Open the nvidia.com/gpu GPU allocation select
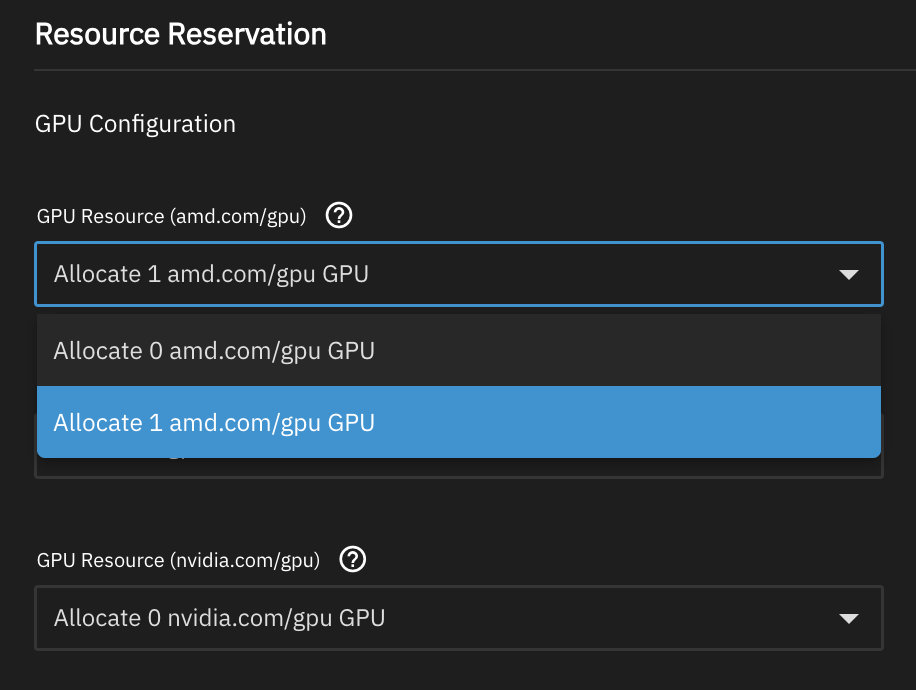 coord(458,618)
